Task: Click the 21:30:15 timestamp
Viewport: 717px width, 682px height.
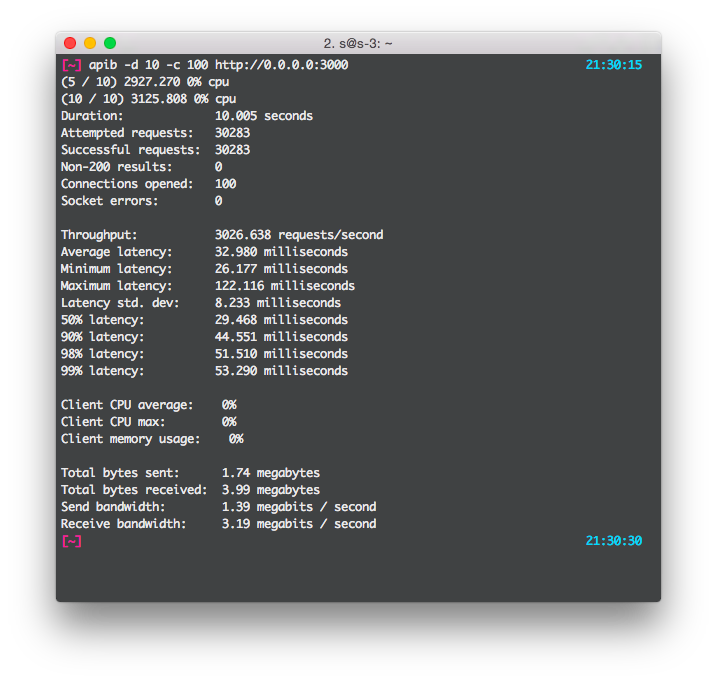Action: point(614,65)
